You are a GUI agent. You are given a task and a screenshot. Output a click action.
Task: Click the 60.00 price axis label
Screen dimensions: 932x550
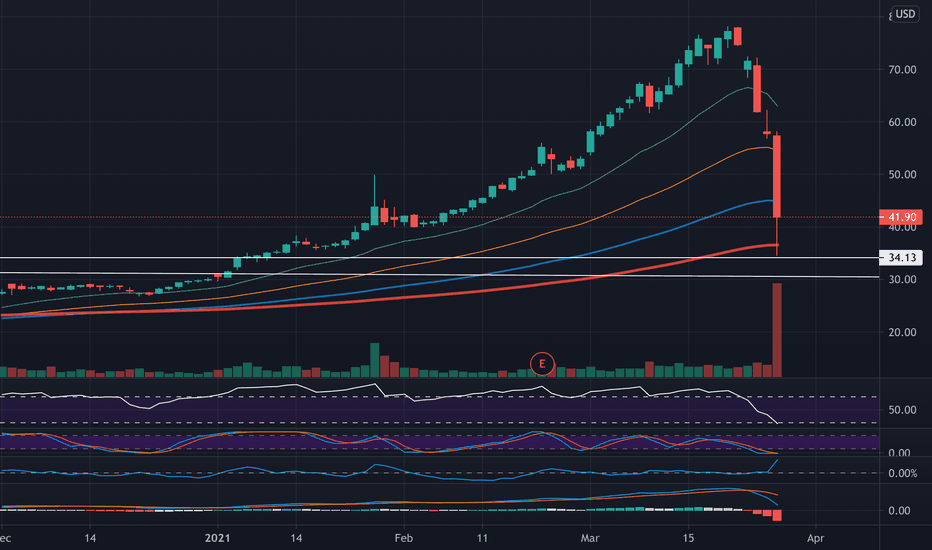902,122
